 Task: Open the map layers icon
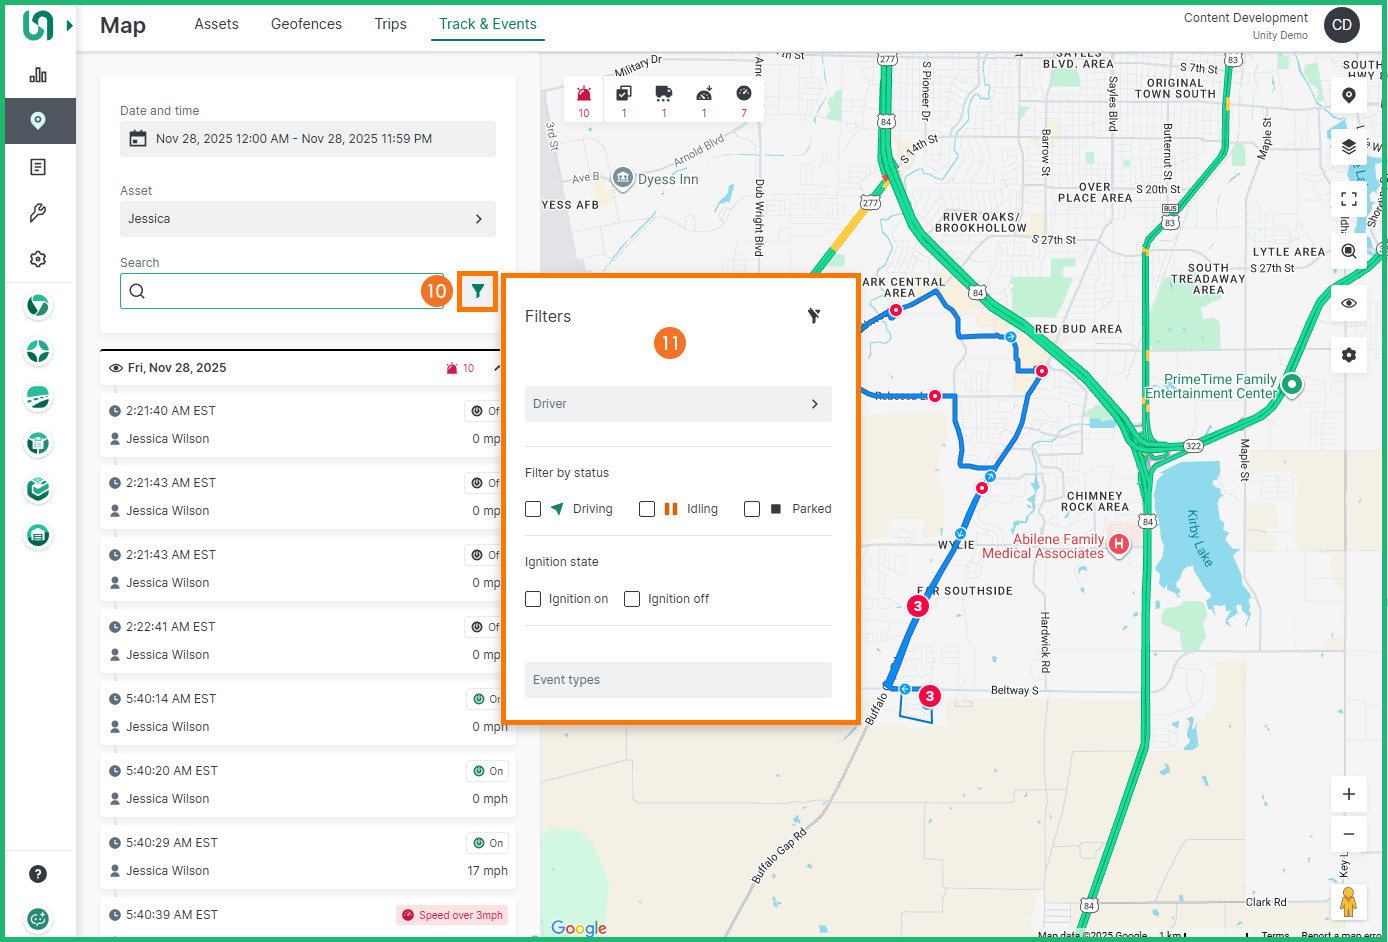point(1348,147)
